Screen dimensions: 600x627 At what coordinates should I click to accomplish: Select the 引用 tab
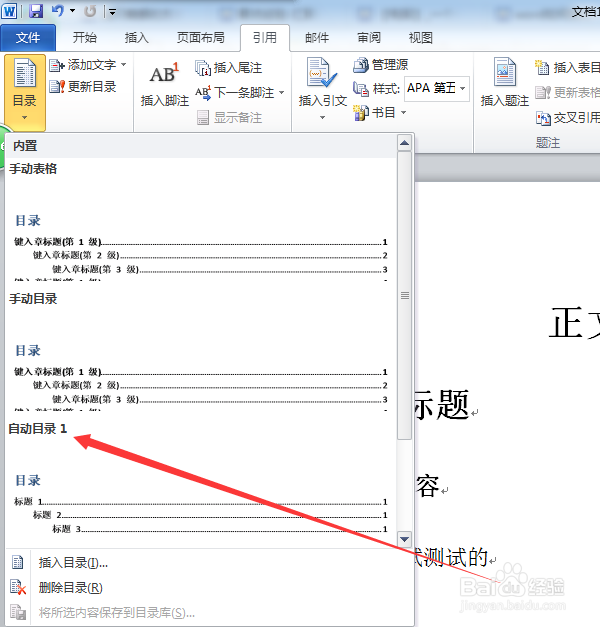[265, 38]
